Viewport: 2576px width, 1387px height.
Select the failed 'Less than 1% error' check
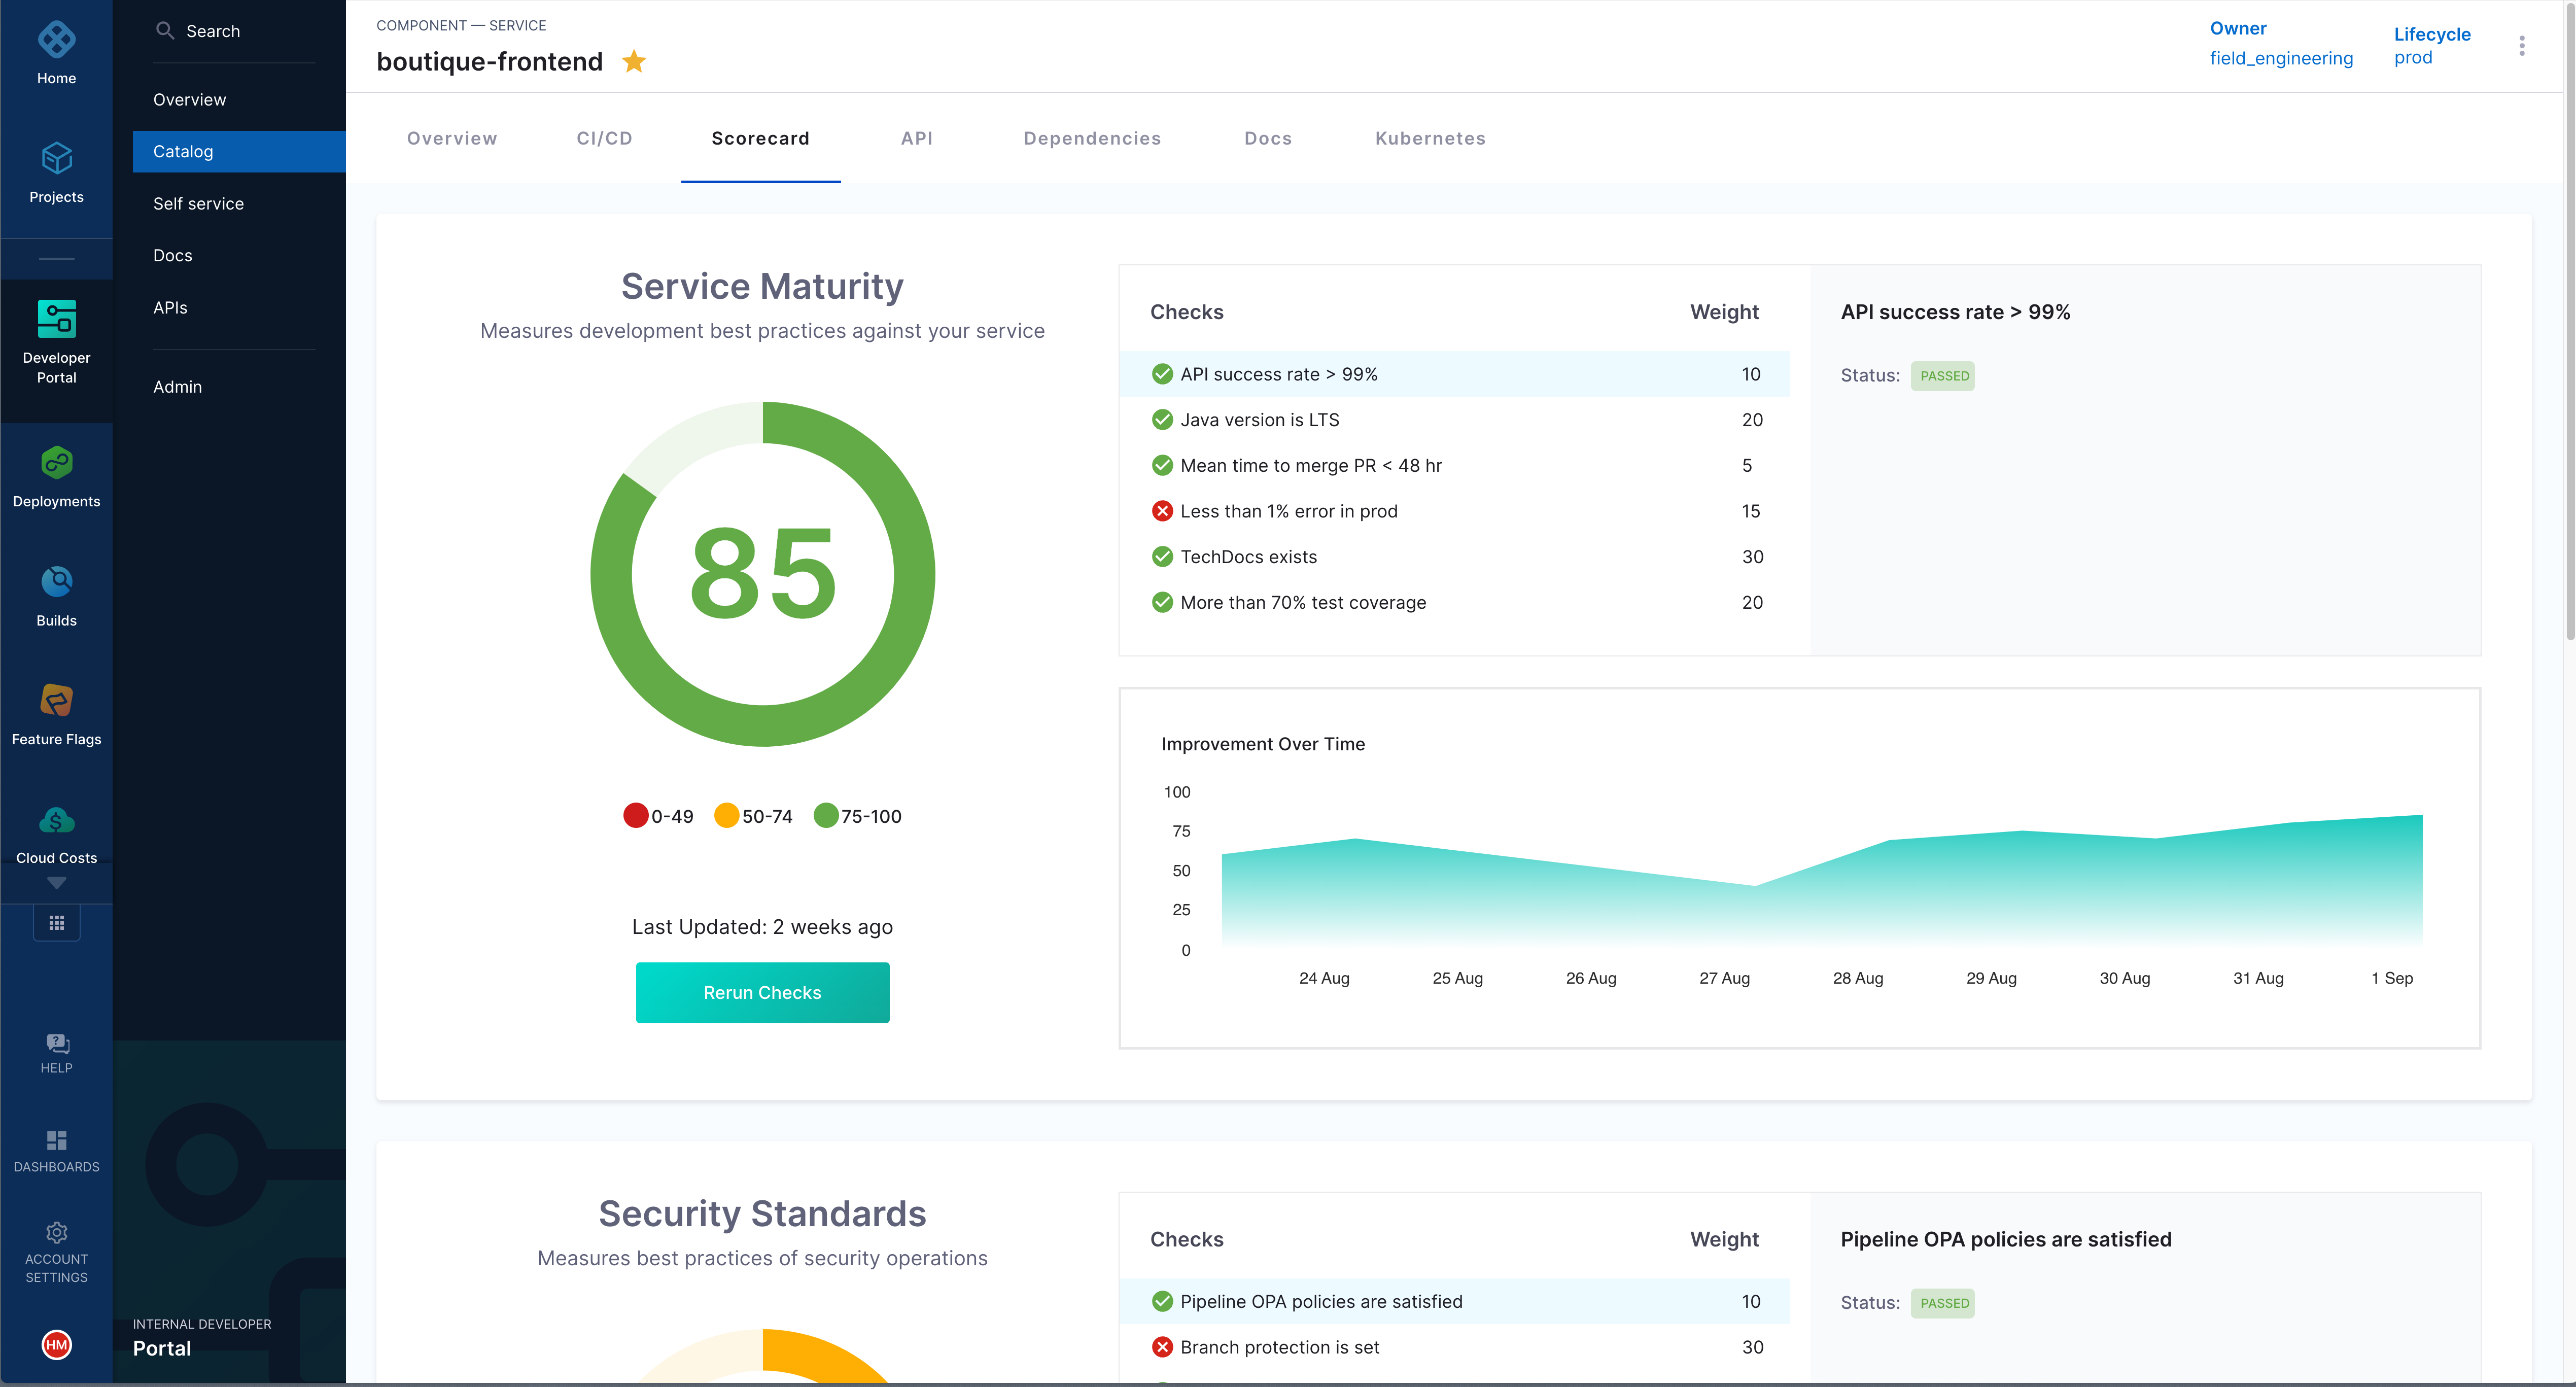tap(1288, 511)
